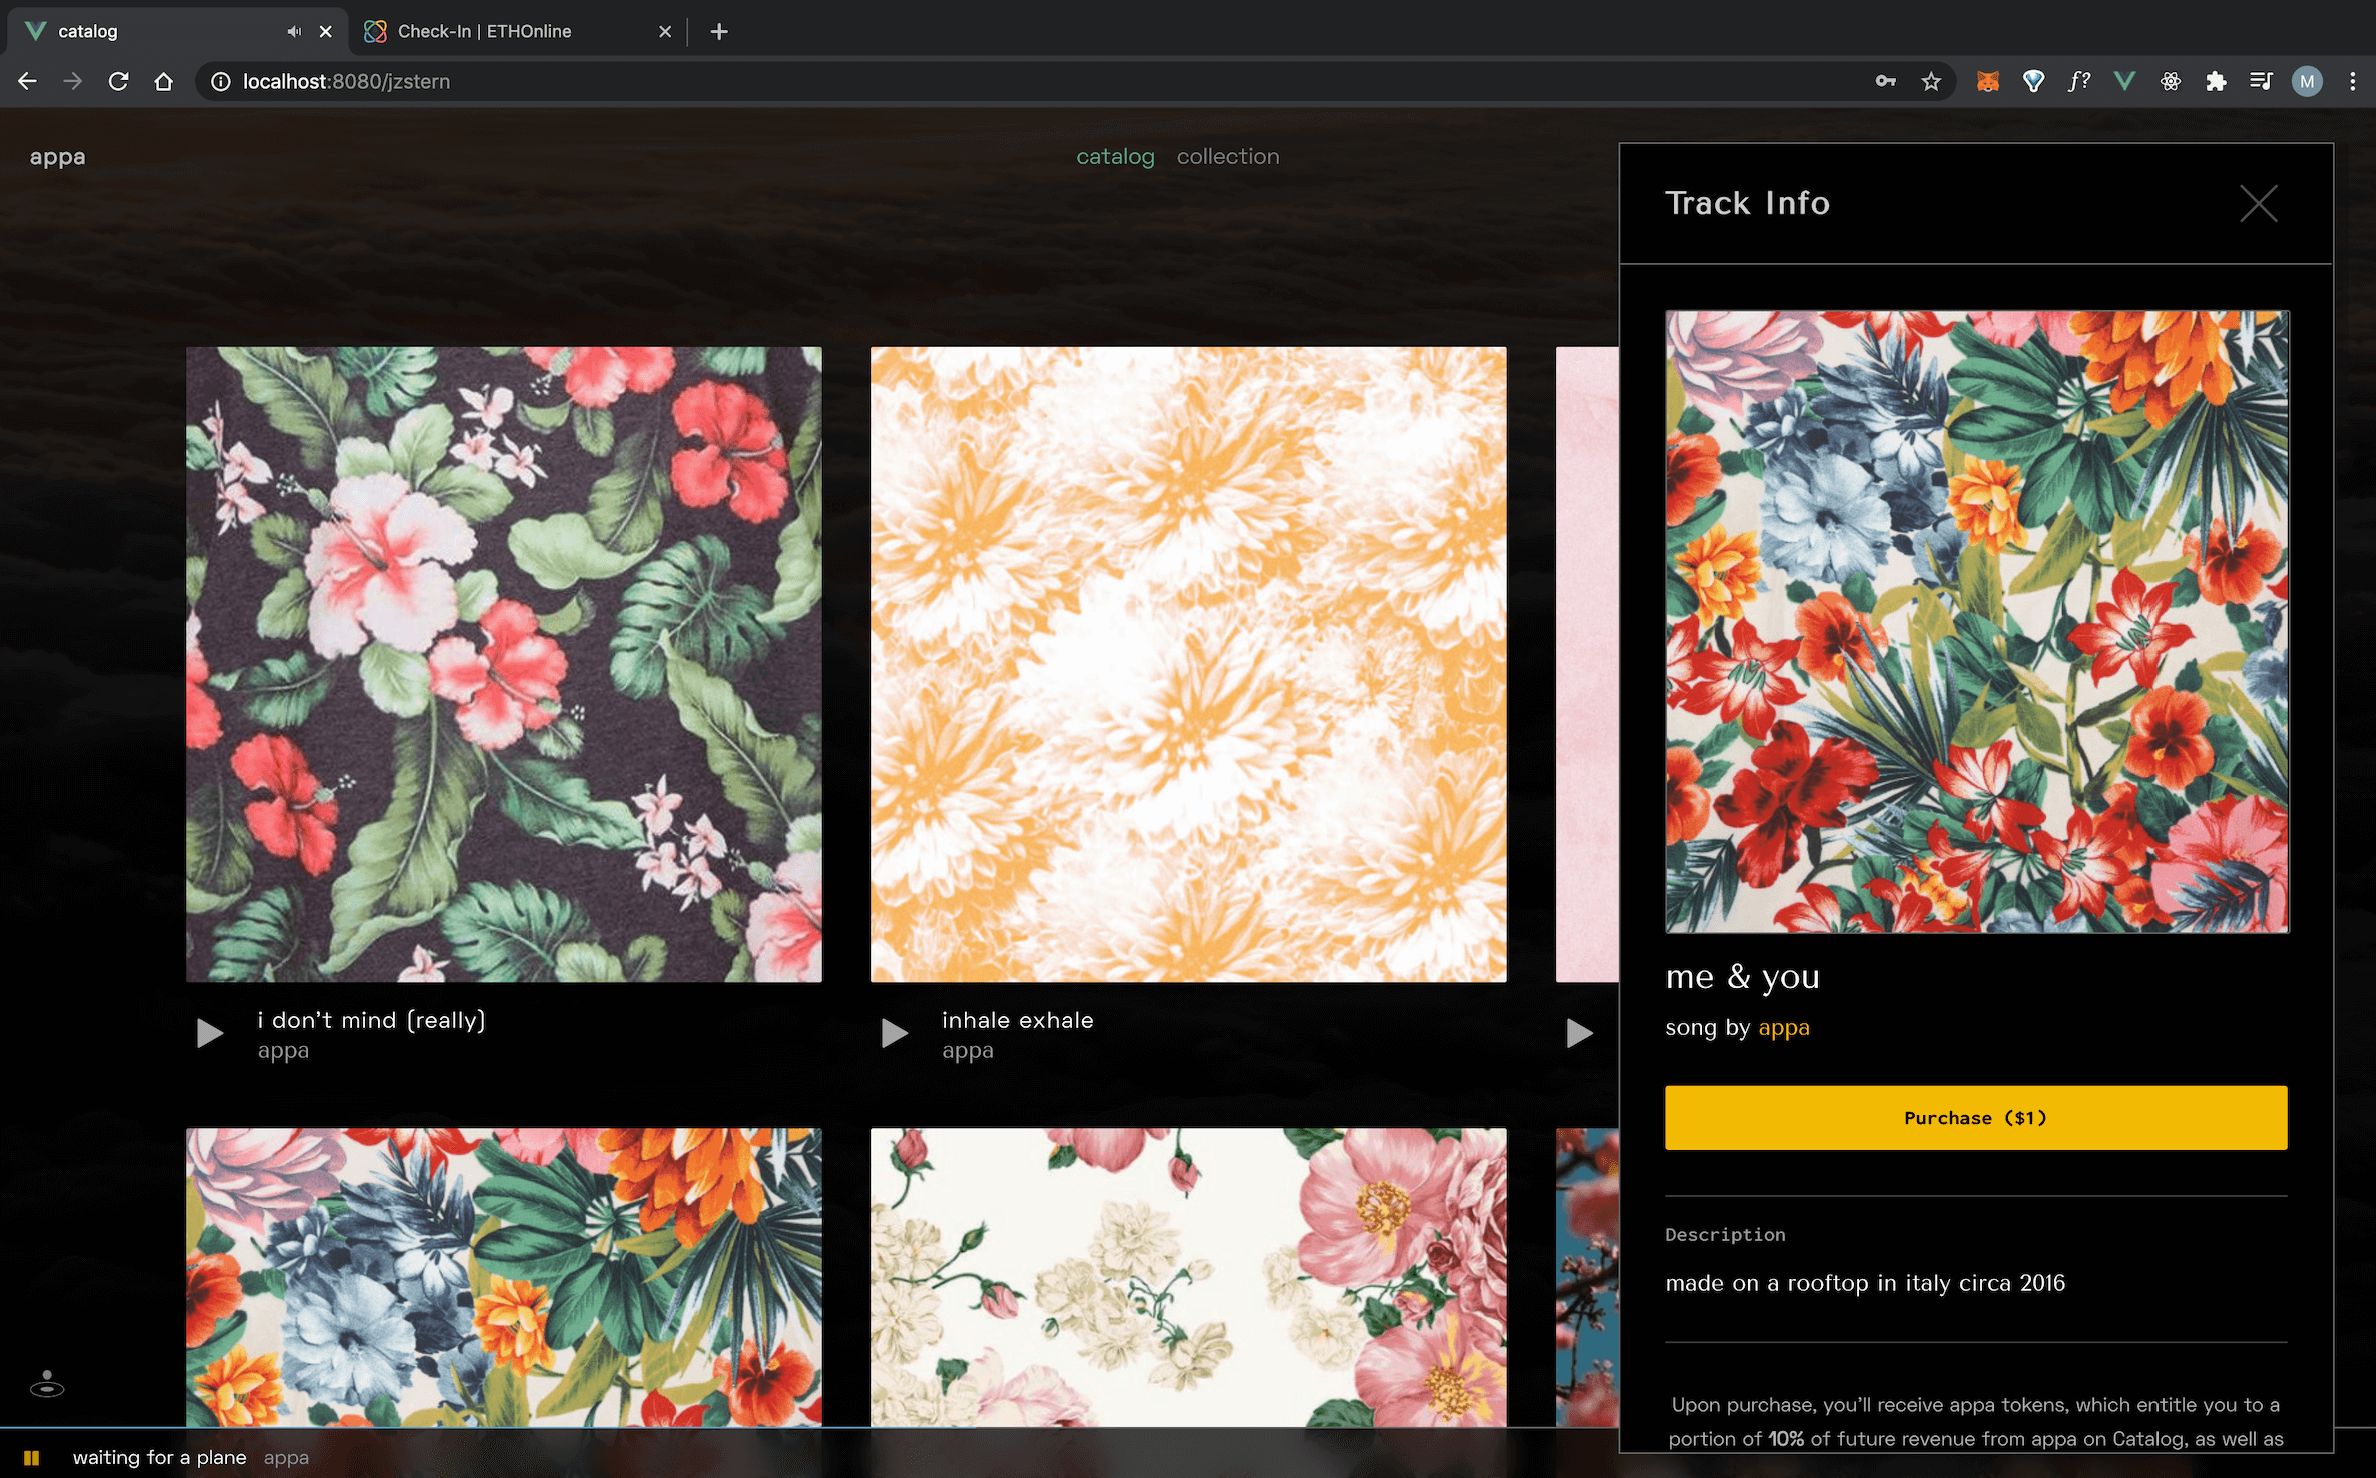Click the appa artist name below 'inhale exhale'
The width and height of the screenshot is (2376, 1478).
pos(967,1051)
